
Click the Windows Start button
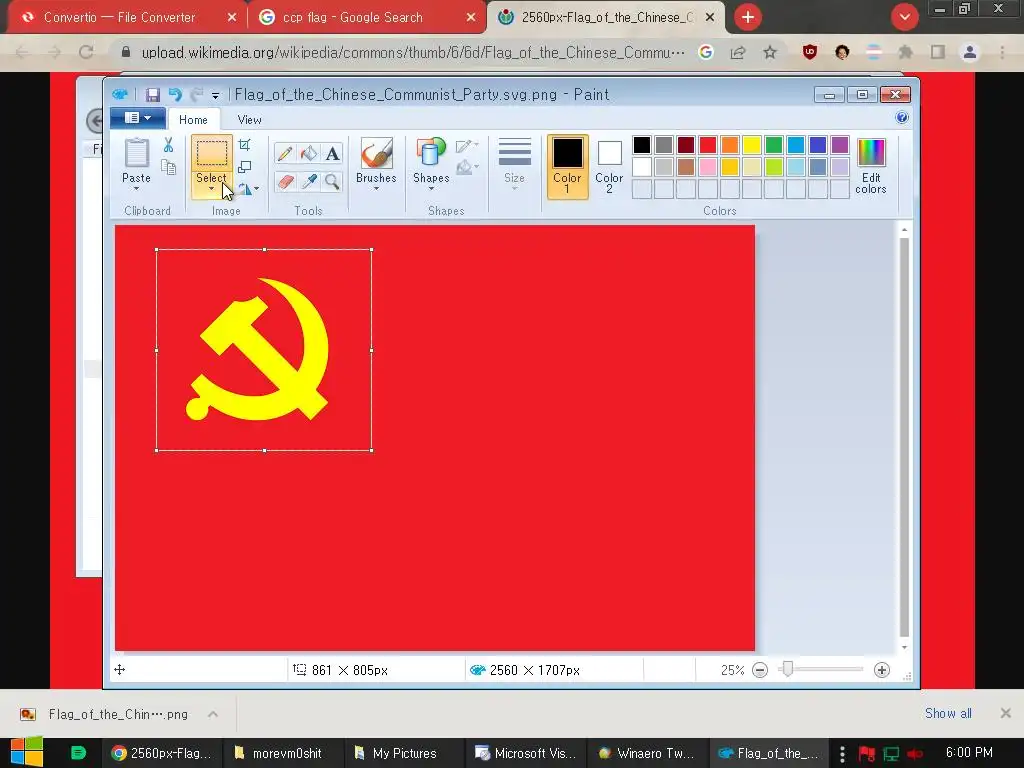pos(26,752)
